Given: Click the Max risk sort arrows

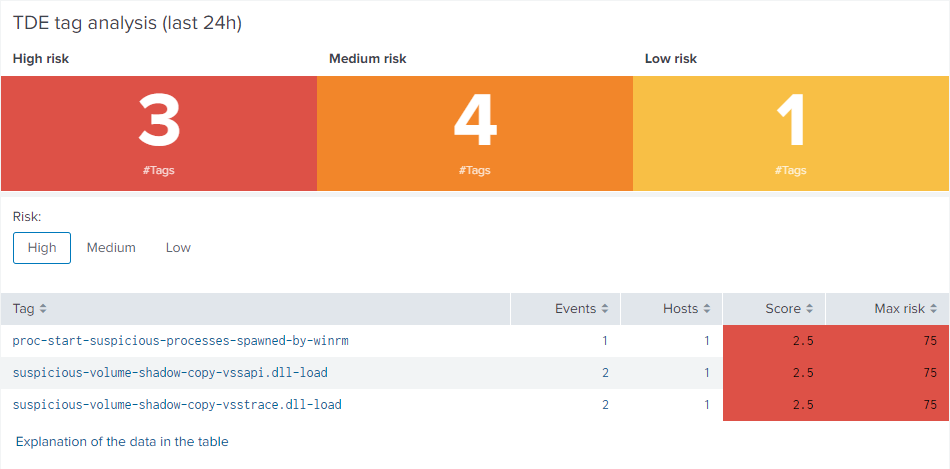Looking at the screenshot, I should 934,309.
